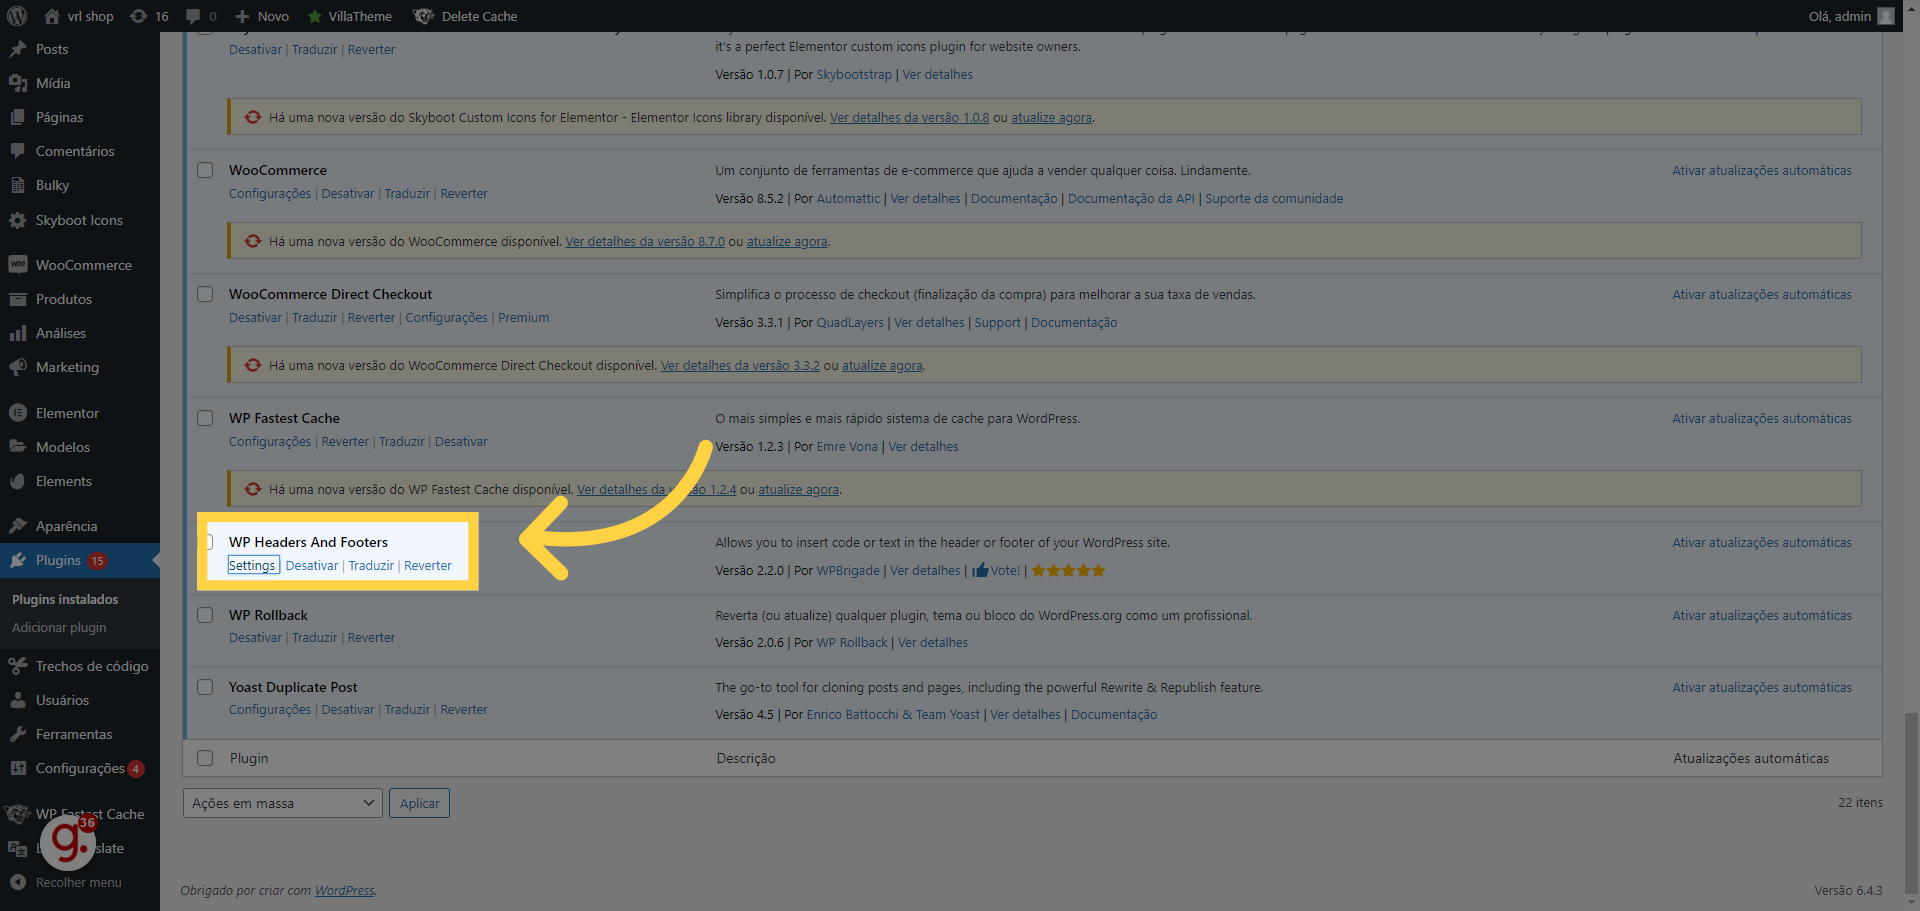Check the Yoast Duplicate Post checkbox
Viewport: 1920px width, 911px height.
tap(205, 687)
